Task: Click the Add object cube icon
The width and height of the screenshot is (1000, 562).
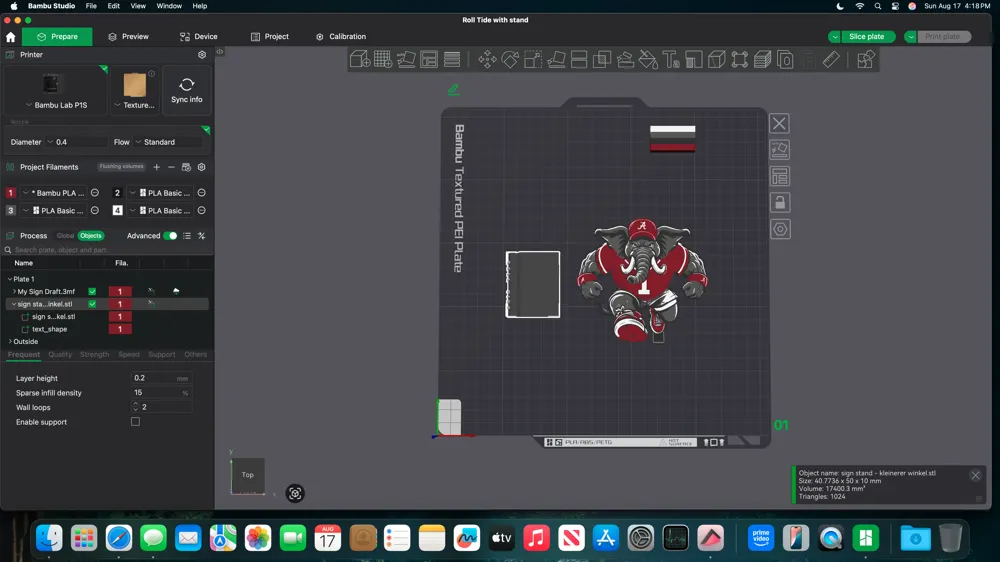Action: pos(360,59)
